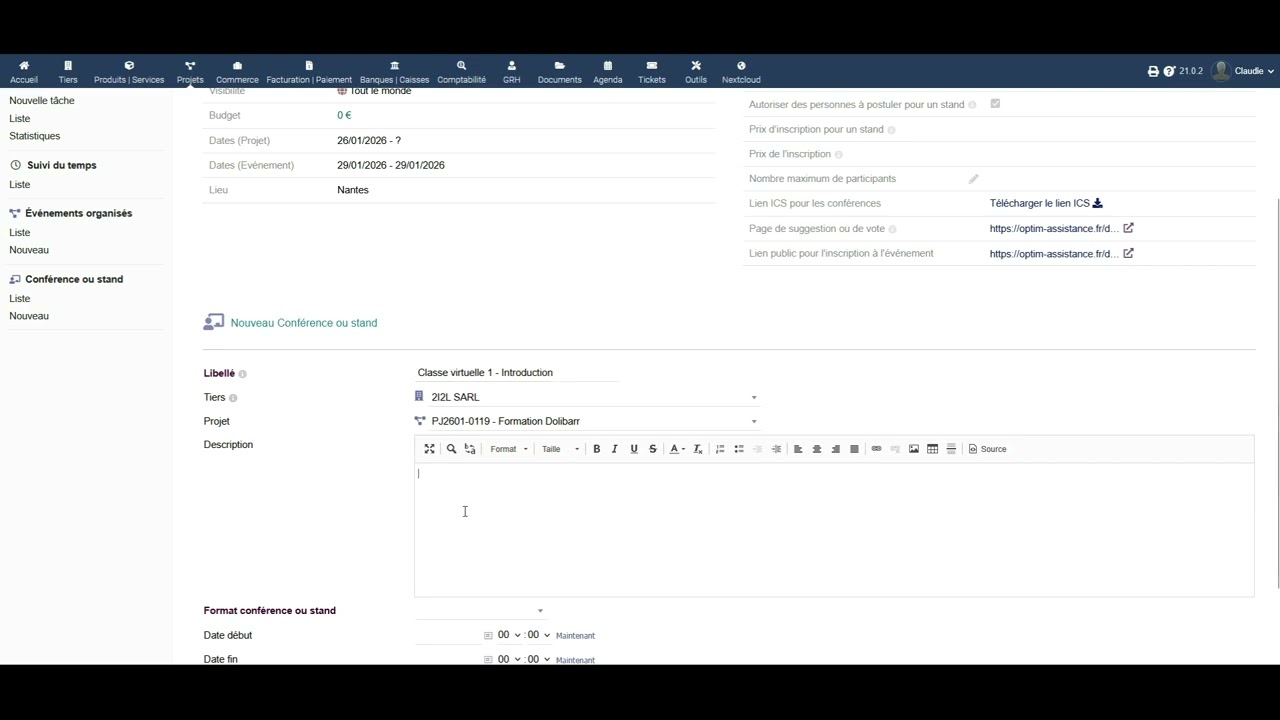Screen dimensions: 1280x720
Task: Maximize the description editor
Action: [430, 449]
